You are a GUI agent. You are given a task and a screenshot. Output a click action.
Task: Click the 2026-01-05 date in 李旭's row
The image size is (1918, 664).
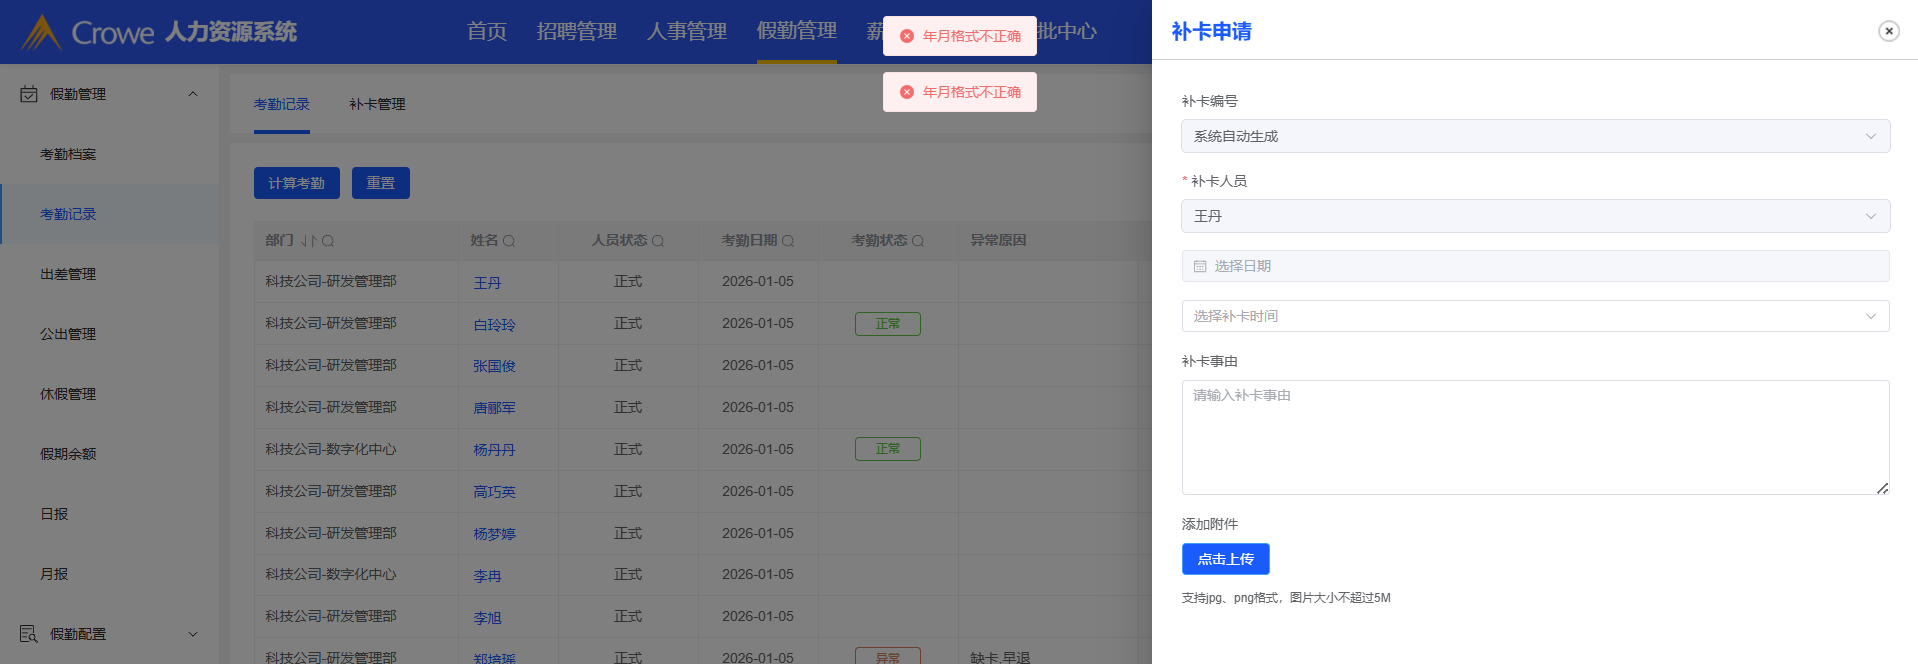(758, 616)
